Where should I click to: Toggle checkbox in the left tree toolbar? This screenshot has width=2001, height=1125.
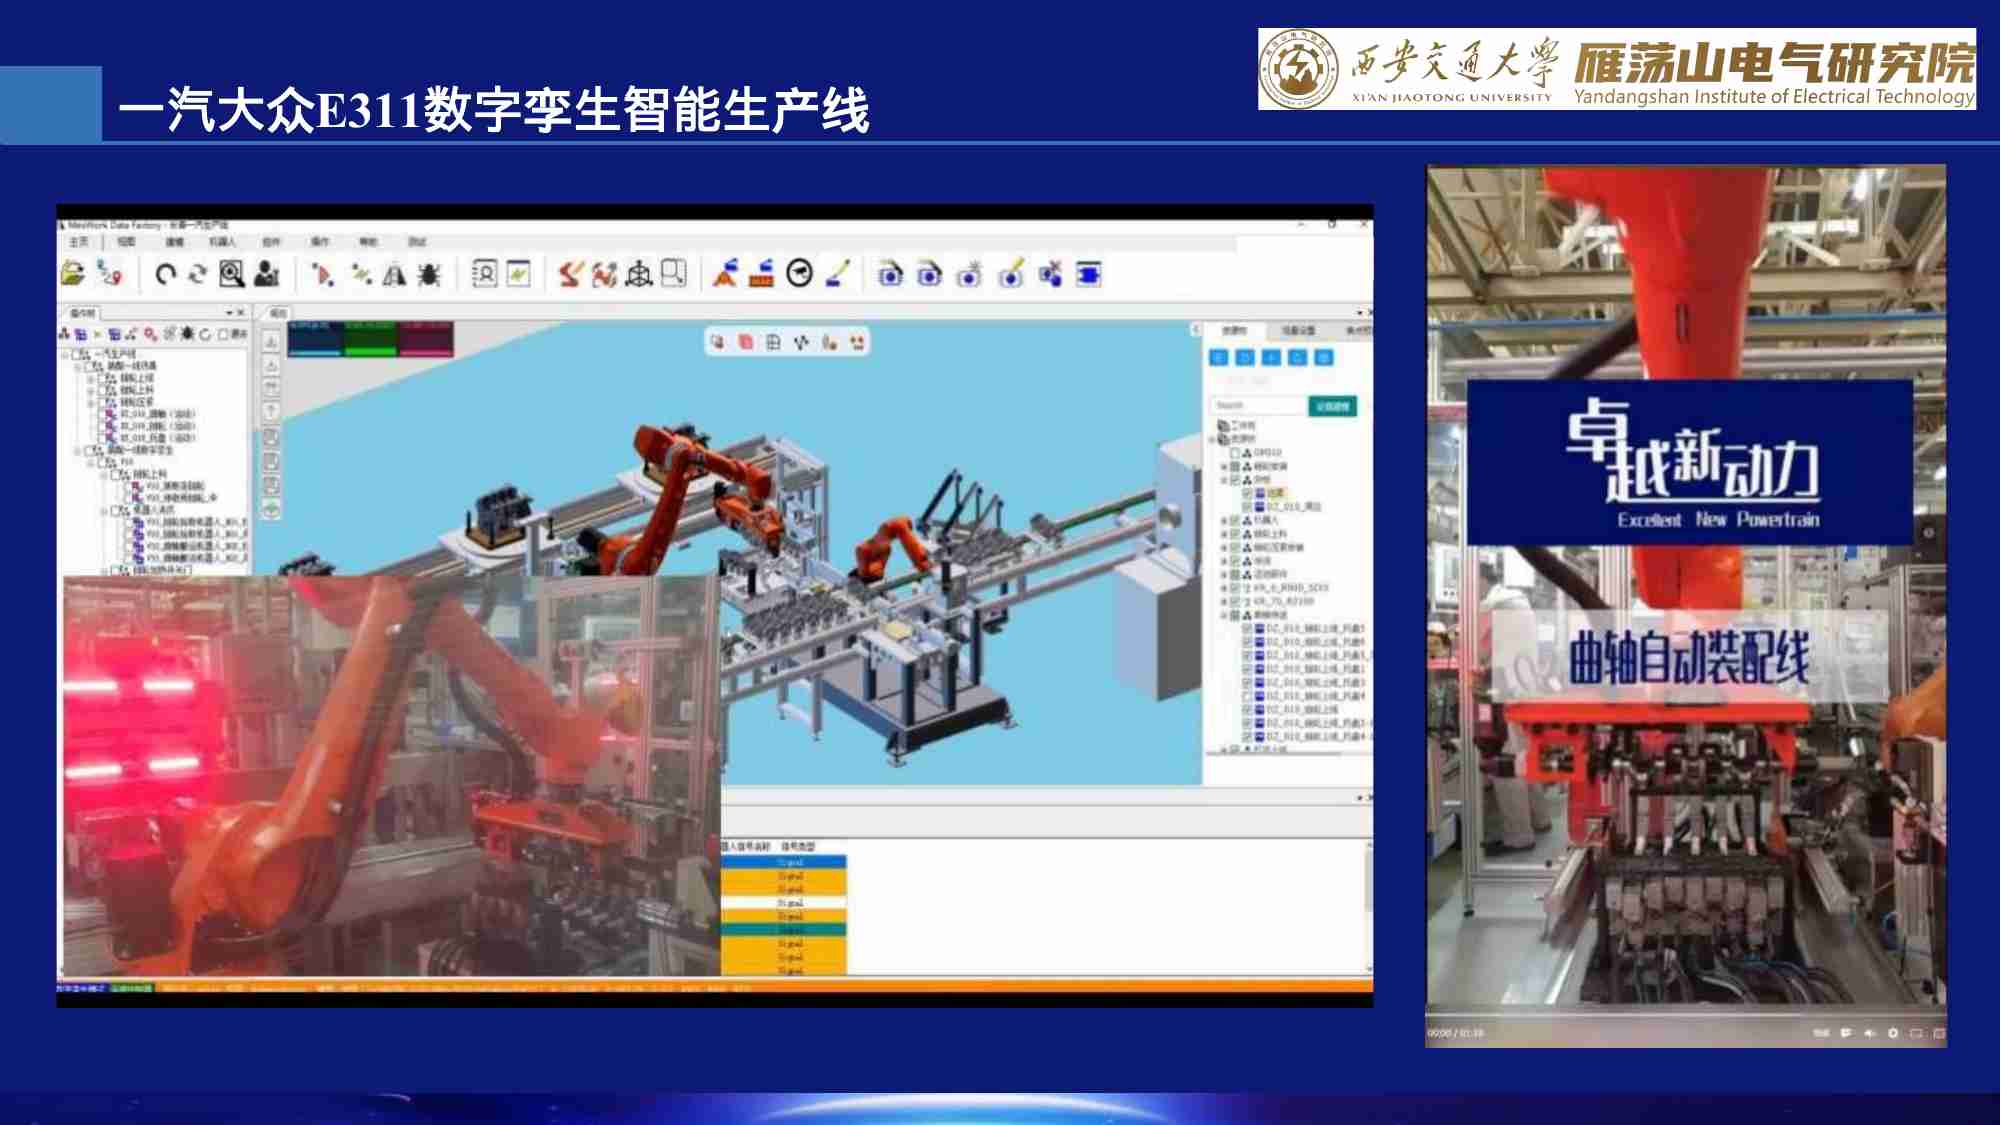pos(223,334)
